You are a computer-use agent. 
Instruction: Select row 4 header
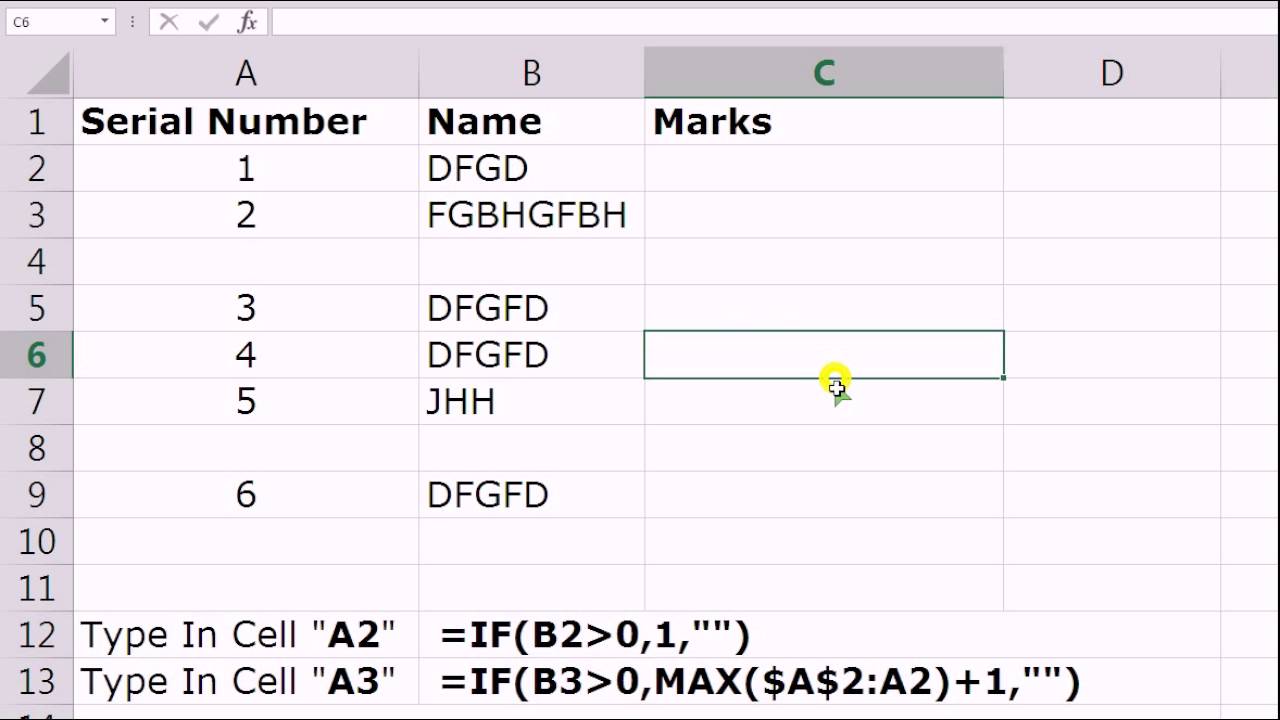click(36, 262)
